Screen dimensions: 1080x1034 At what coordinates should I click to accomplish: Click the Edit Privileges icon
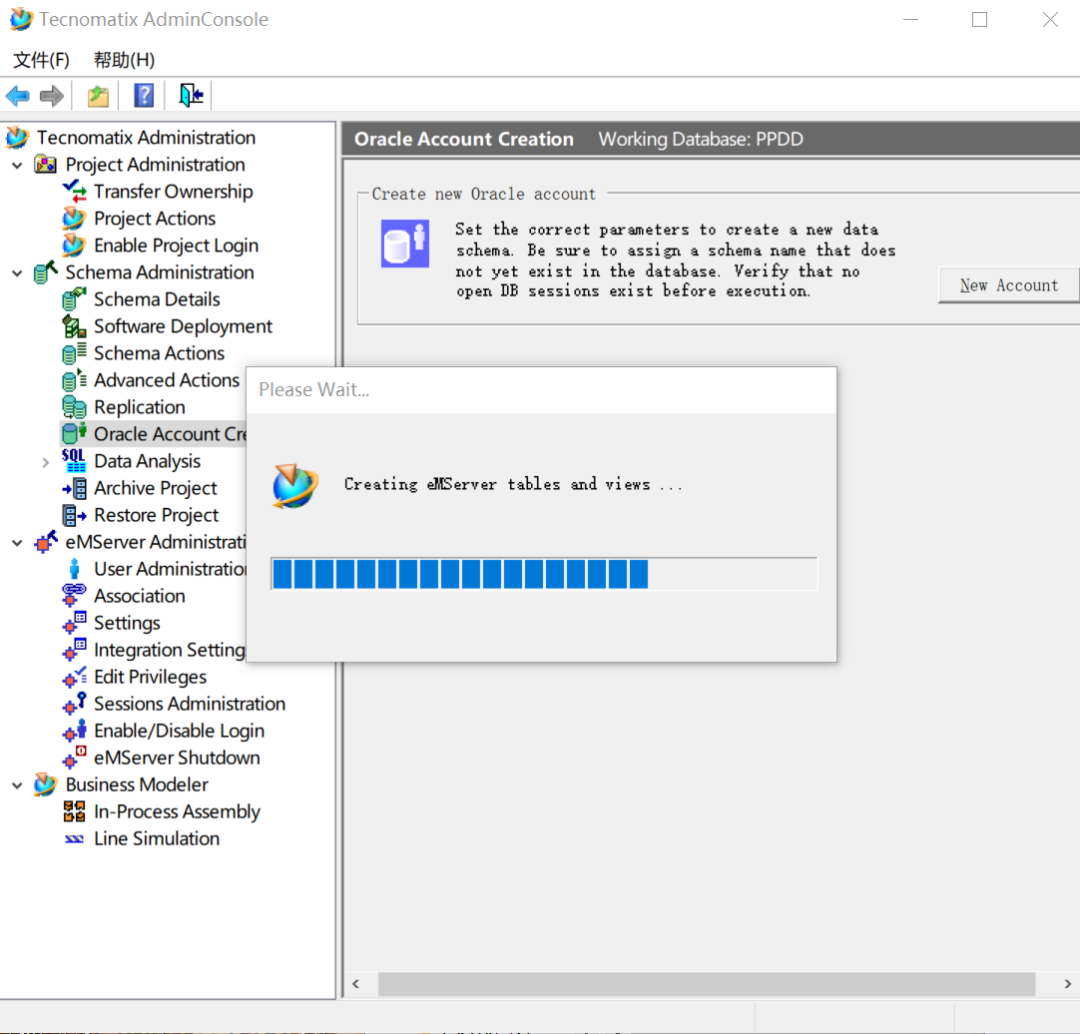point(74,676)
